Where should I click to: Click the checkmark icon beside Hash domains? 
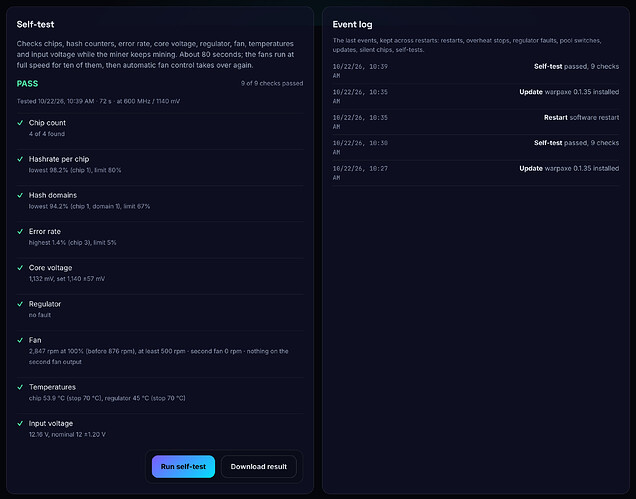coord(20,195)
